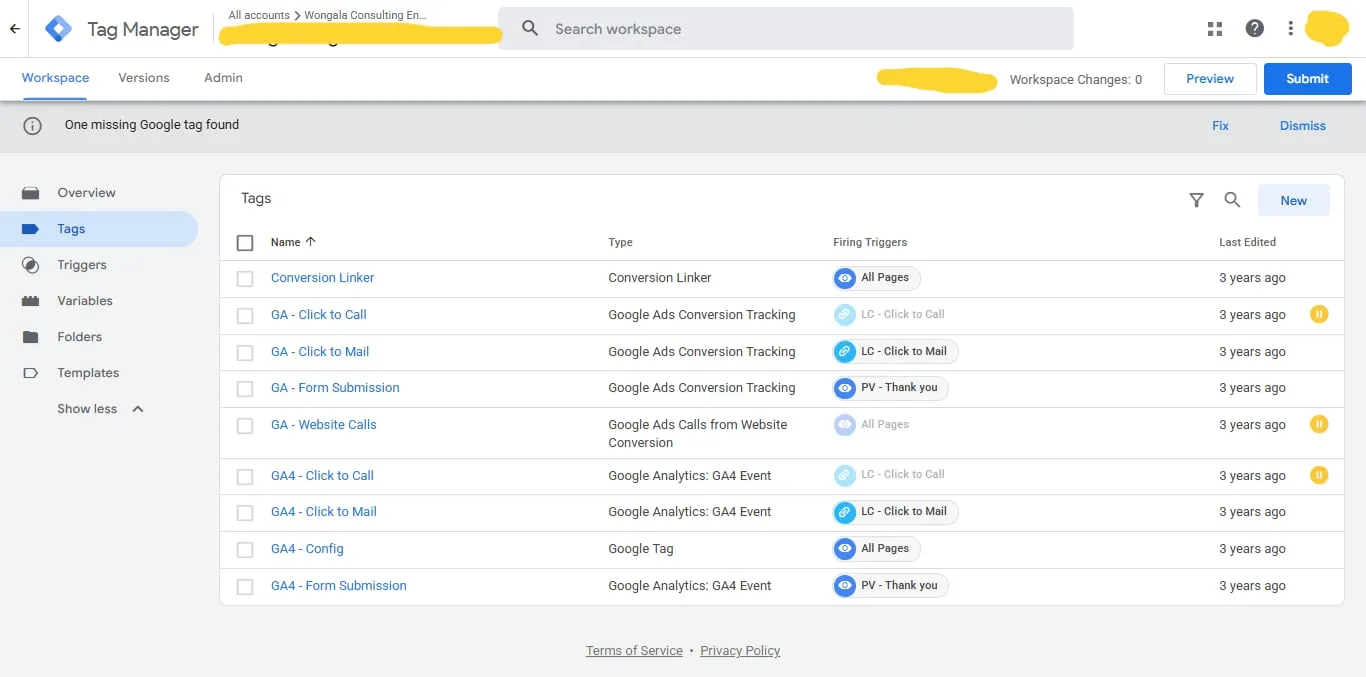Screen dimensions: 1366x677
Task: Check the GA - Form Submission checkbox
Action: (245, 388)
